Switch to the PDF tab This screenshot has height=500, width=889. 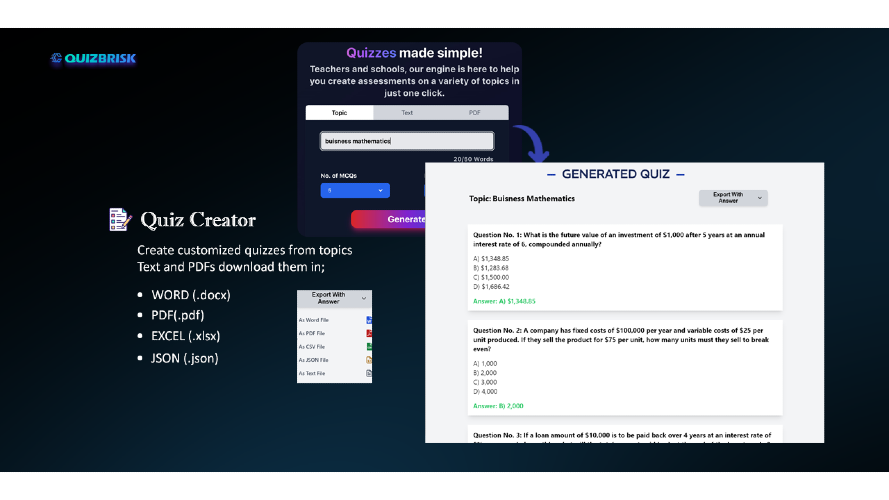coord(475,113)
